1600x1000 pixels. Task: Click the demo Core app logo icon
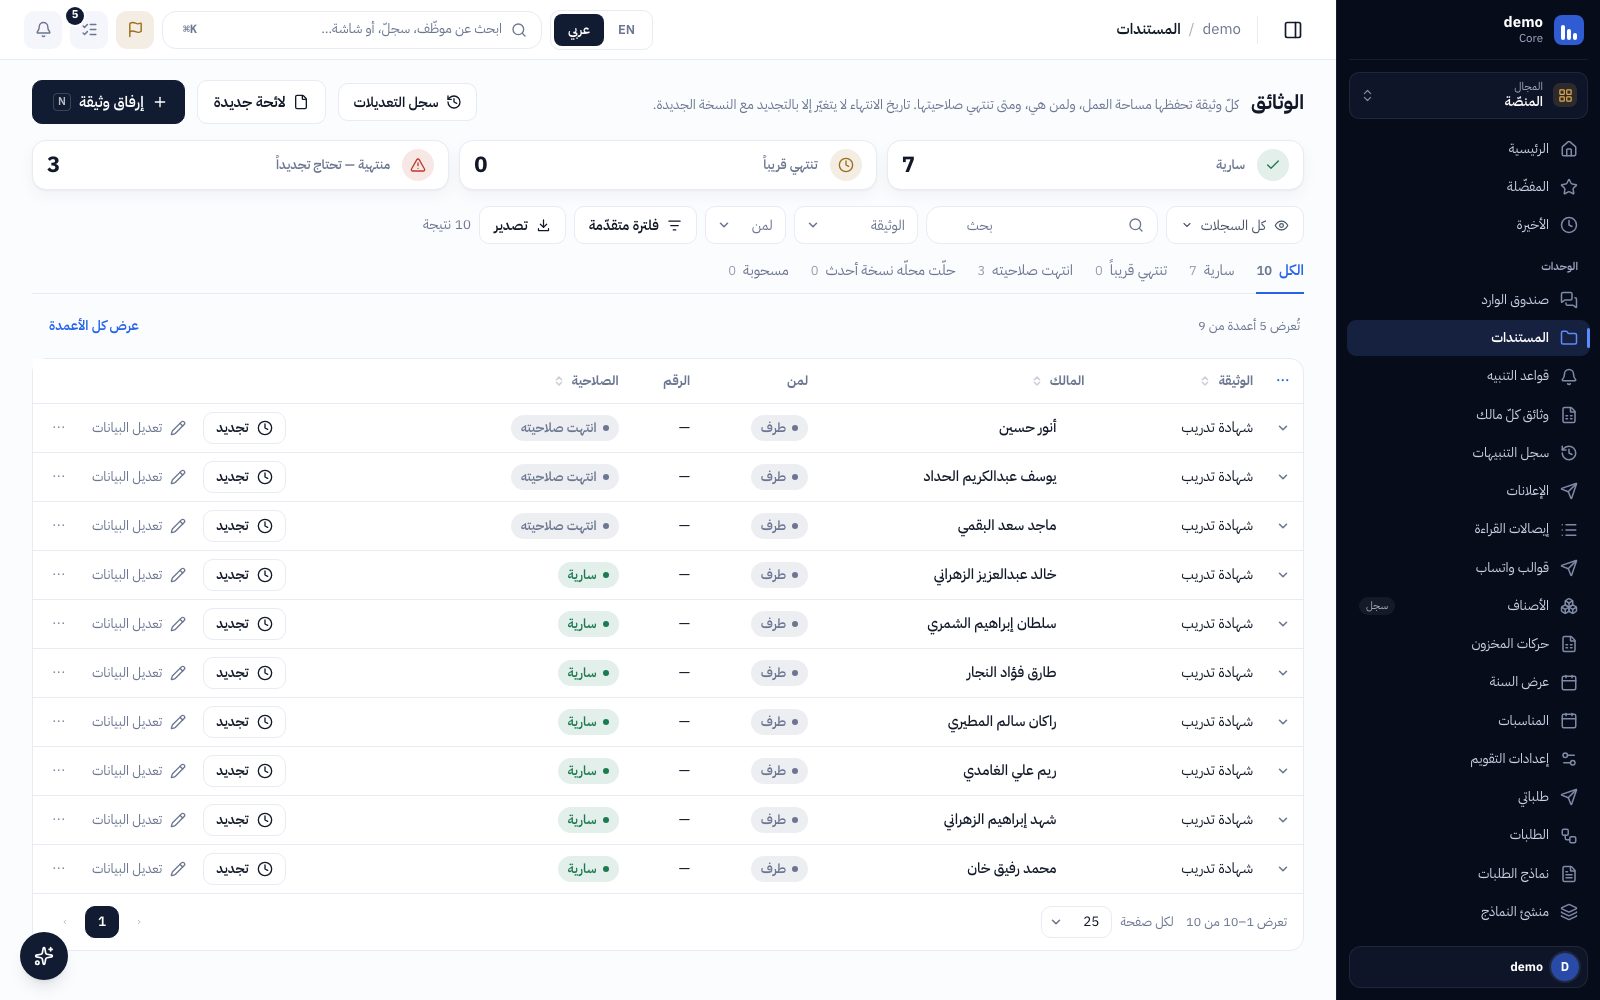(x=1569, y=30)
